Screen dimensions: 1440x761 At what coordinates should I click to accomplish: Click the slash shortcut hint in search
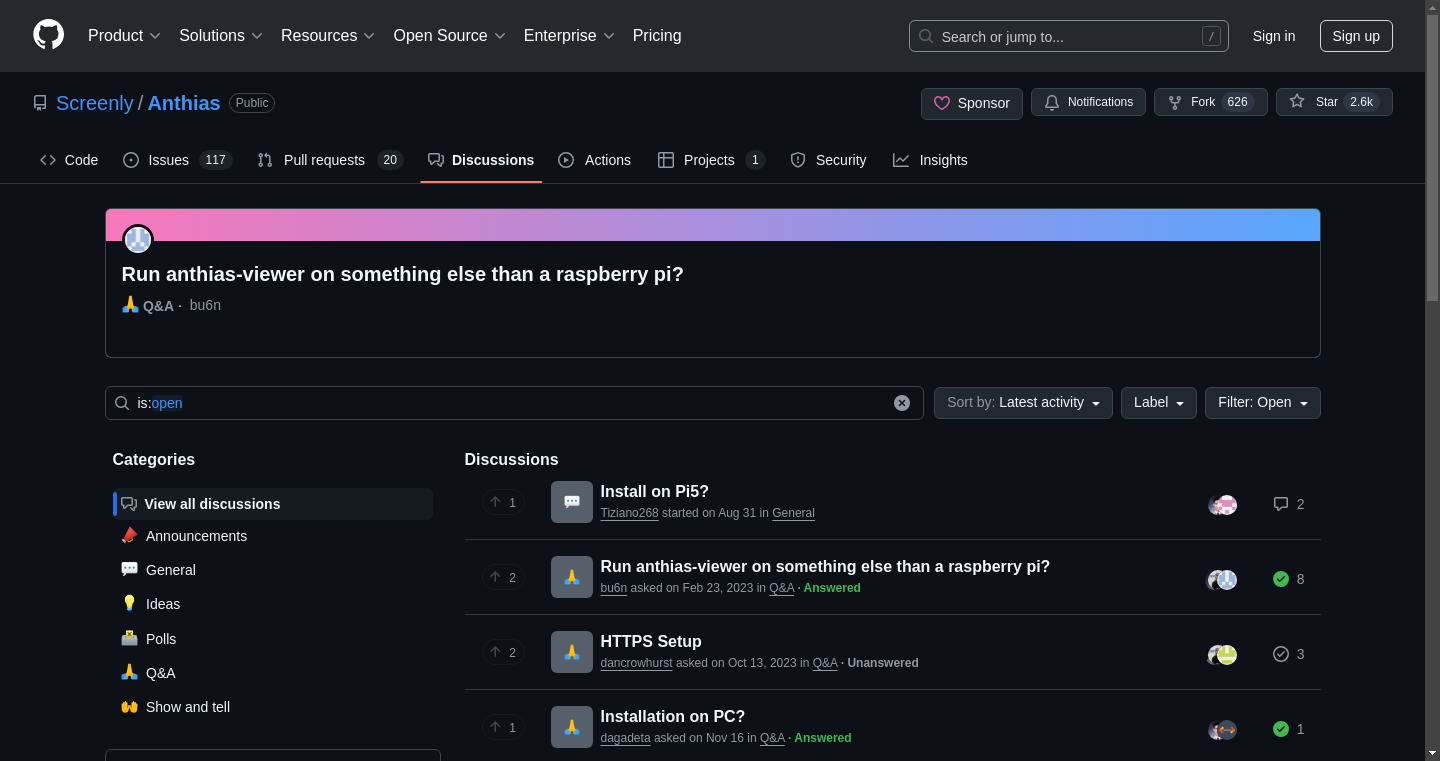(x=1211, y=36)
